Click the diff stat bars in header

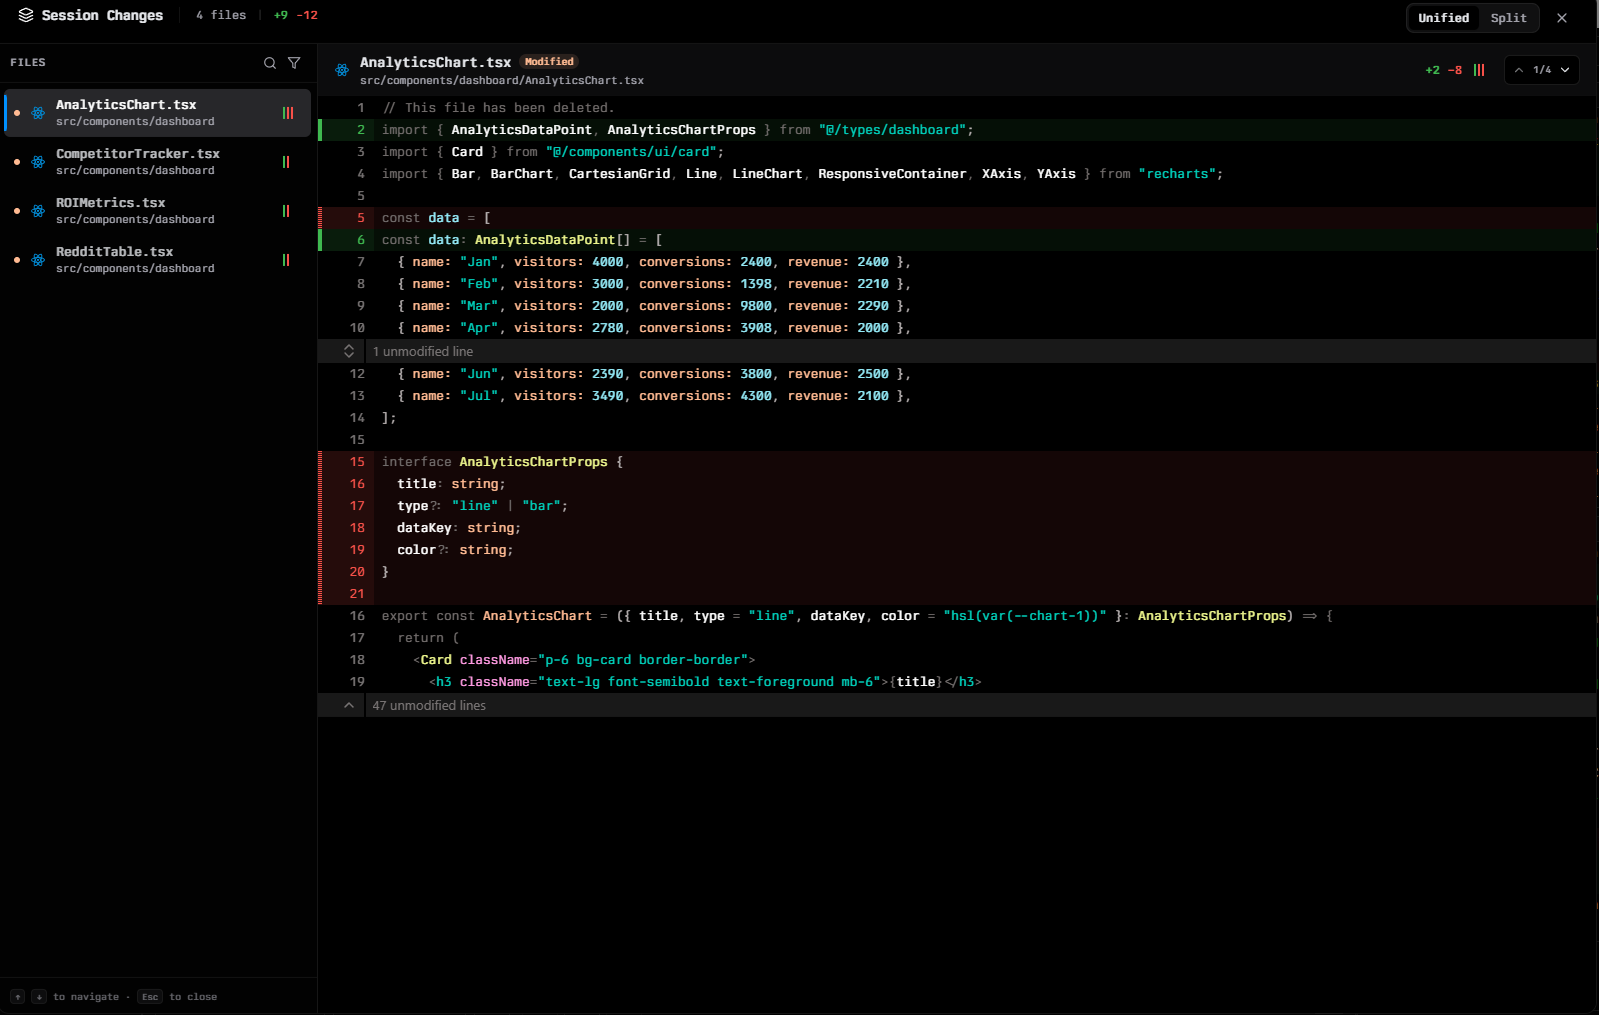pos(1479,70)
